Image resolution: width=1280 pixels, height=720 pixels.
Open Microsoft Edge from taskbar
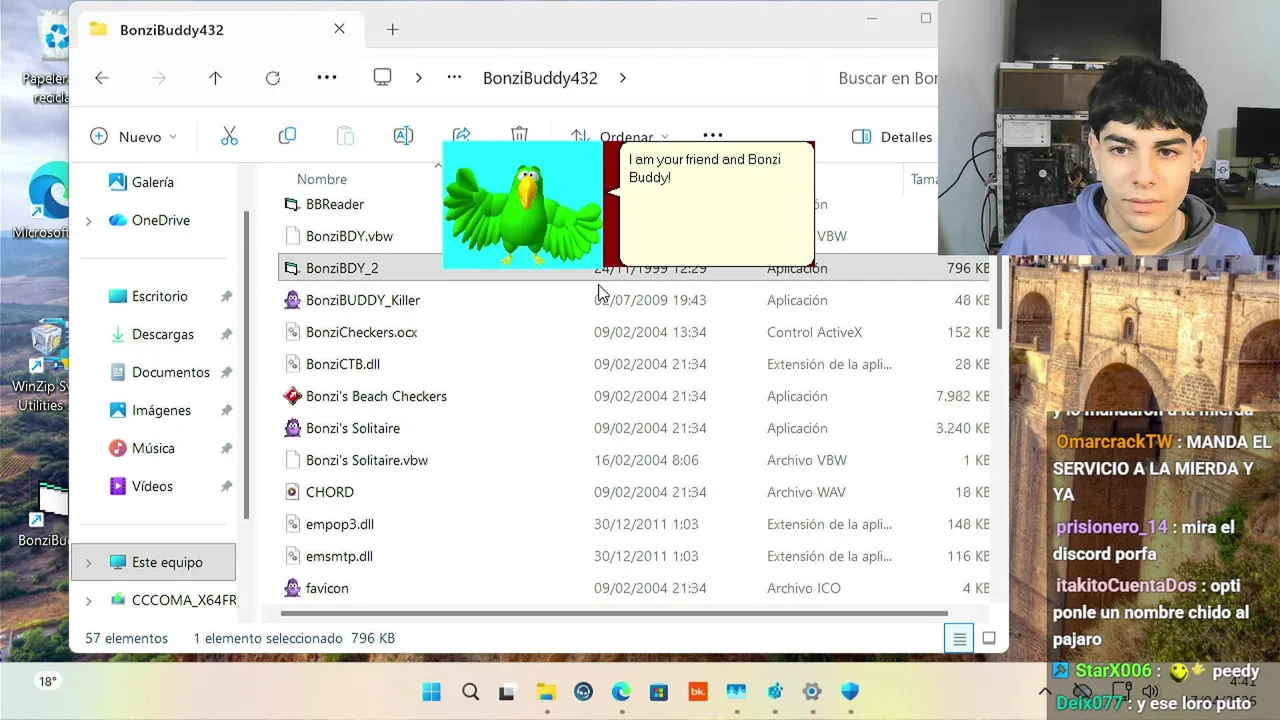(621, 692)
